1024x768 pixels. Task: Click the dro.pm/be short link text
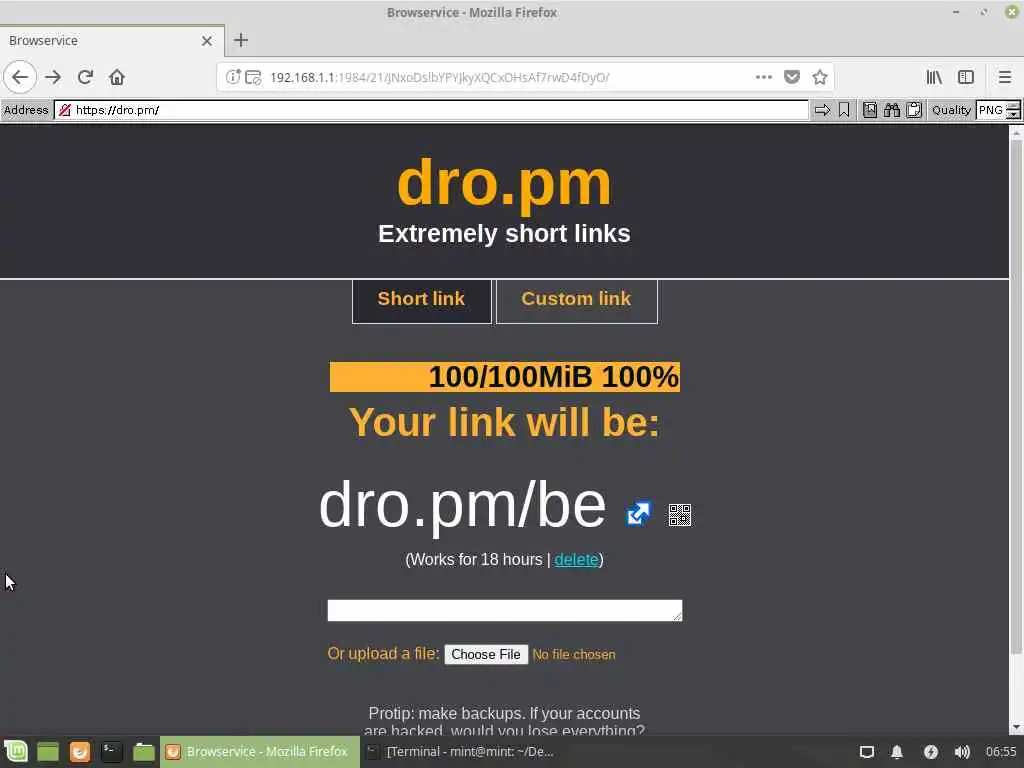tap(462, 505)
